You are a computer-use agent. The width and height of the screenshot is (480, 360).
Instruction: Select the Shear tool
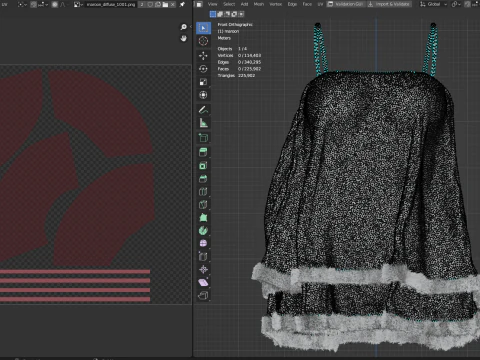203,282
